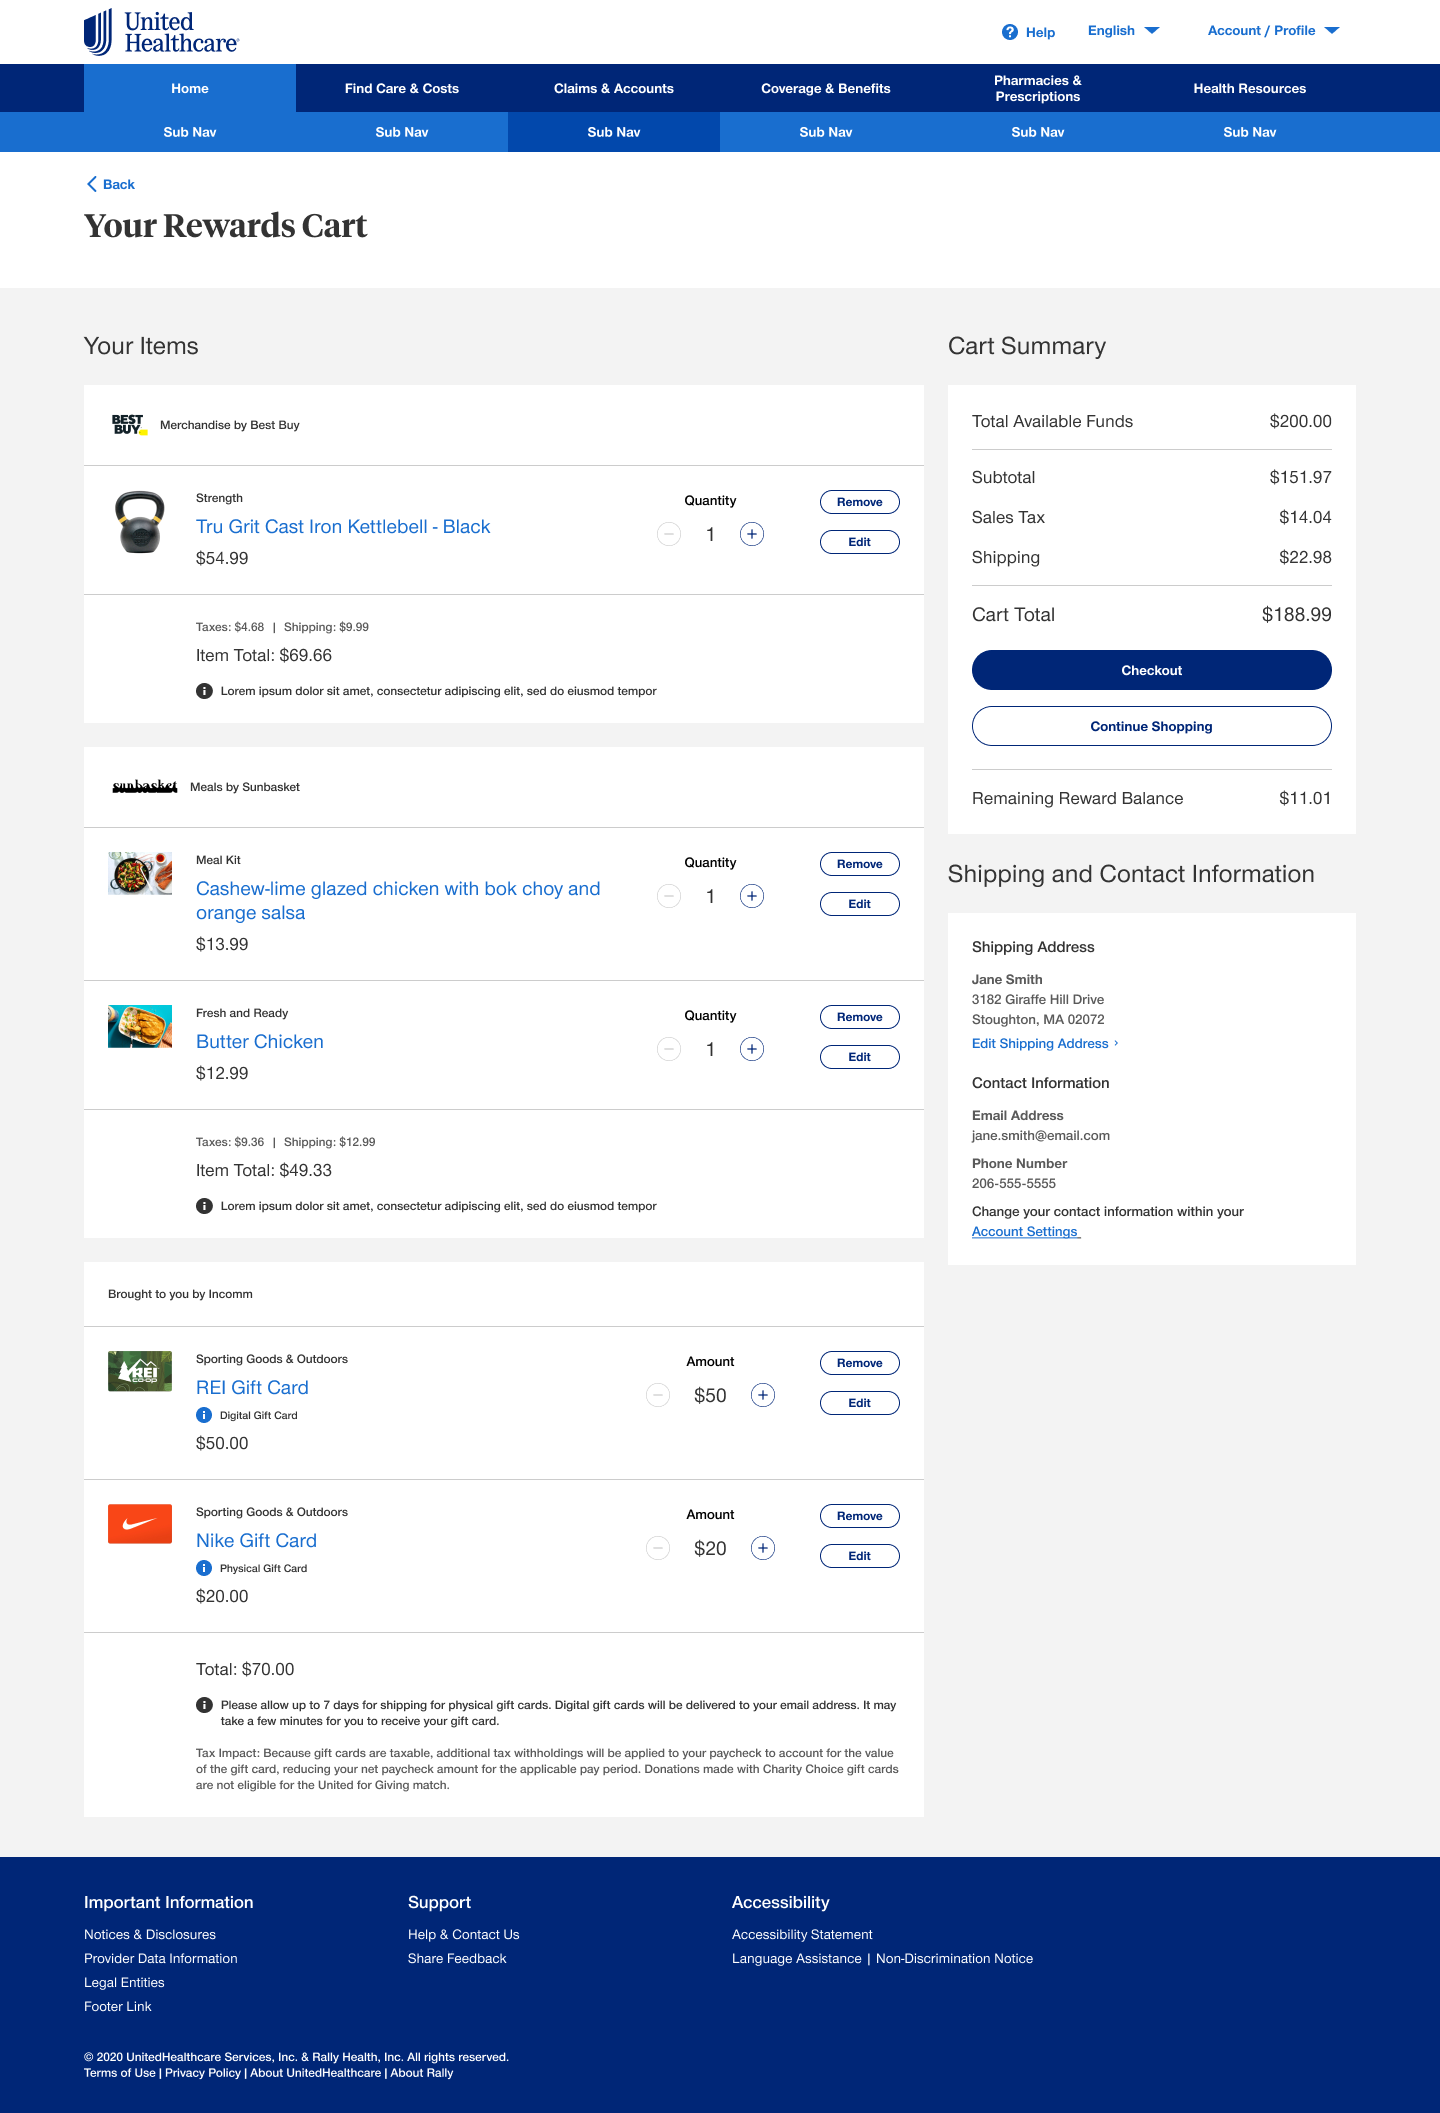
Task: Open Health Resources menu
Action: tap(1250, 88)
